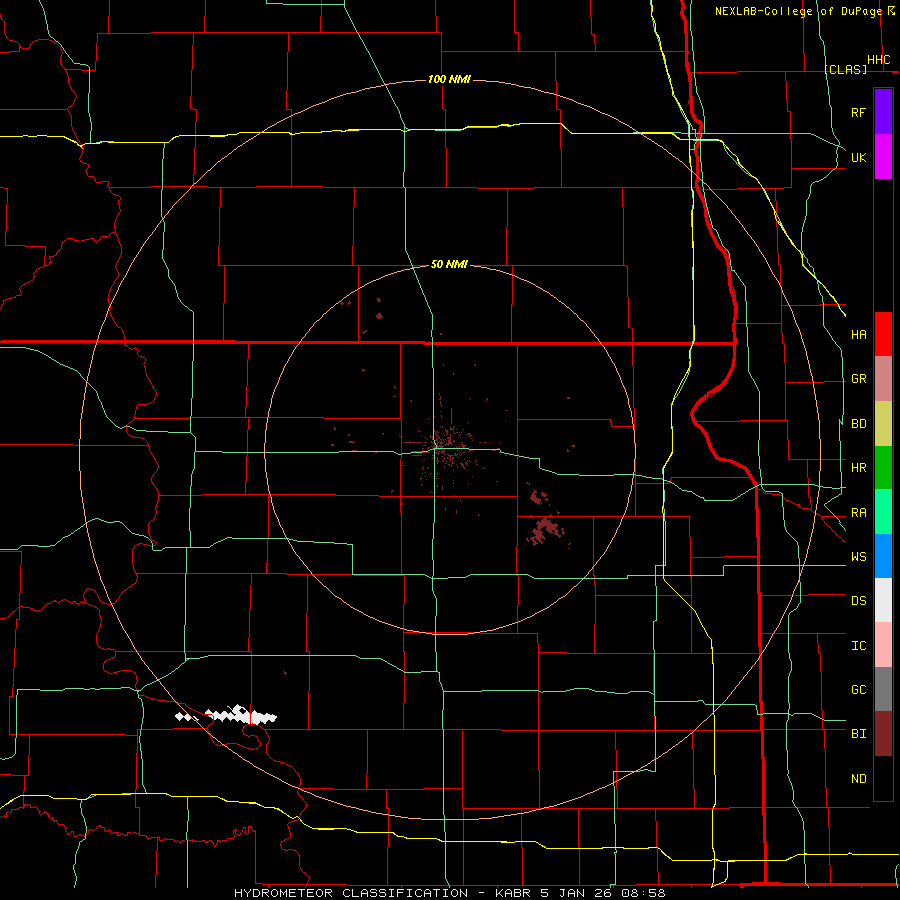Viewport: 900px width, 900px height.
Task: Click the GR legend label
Action: pyautogui.click(x=858, y=379)
